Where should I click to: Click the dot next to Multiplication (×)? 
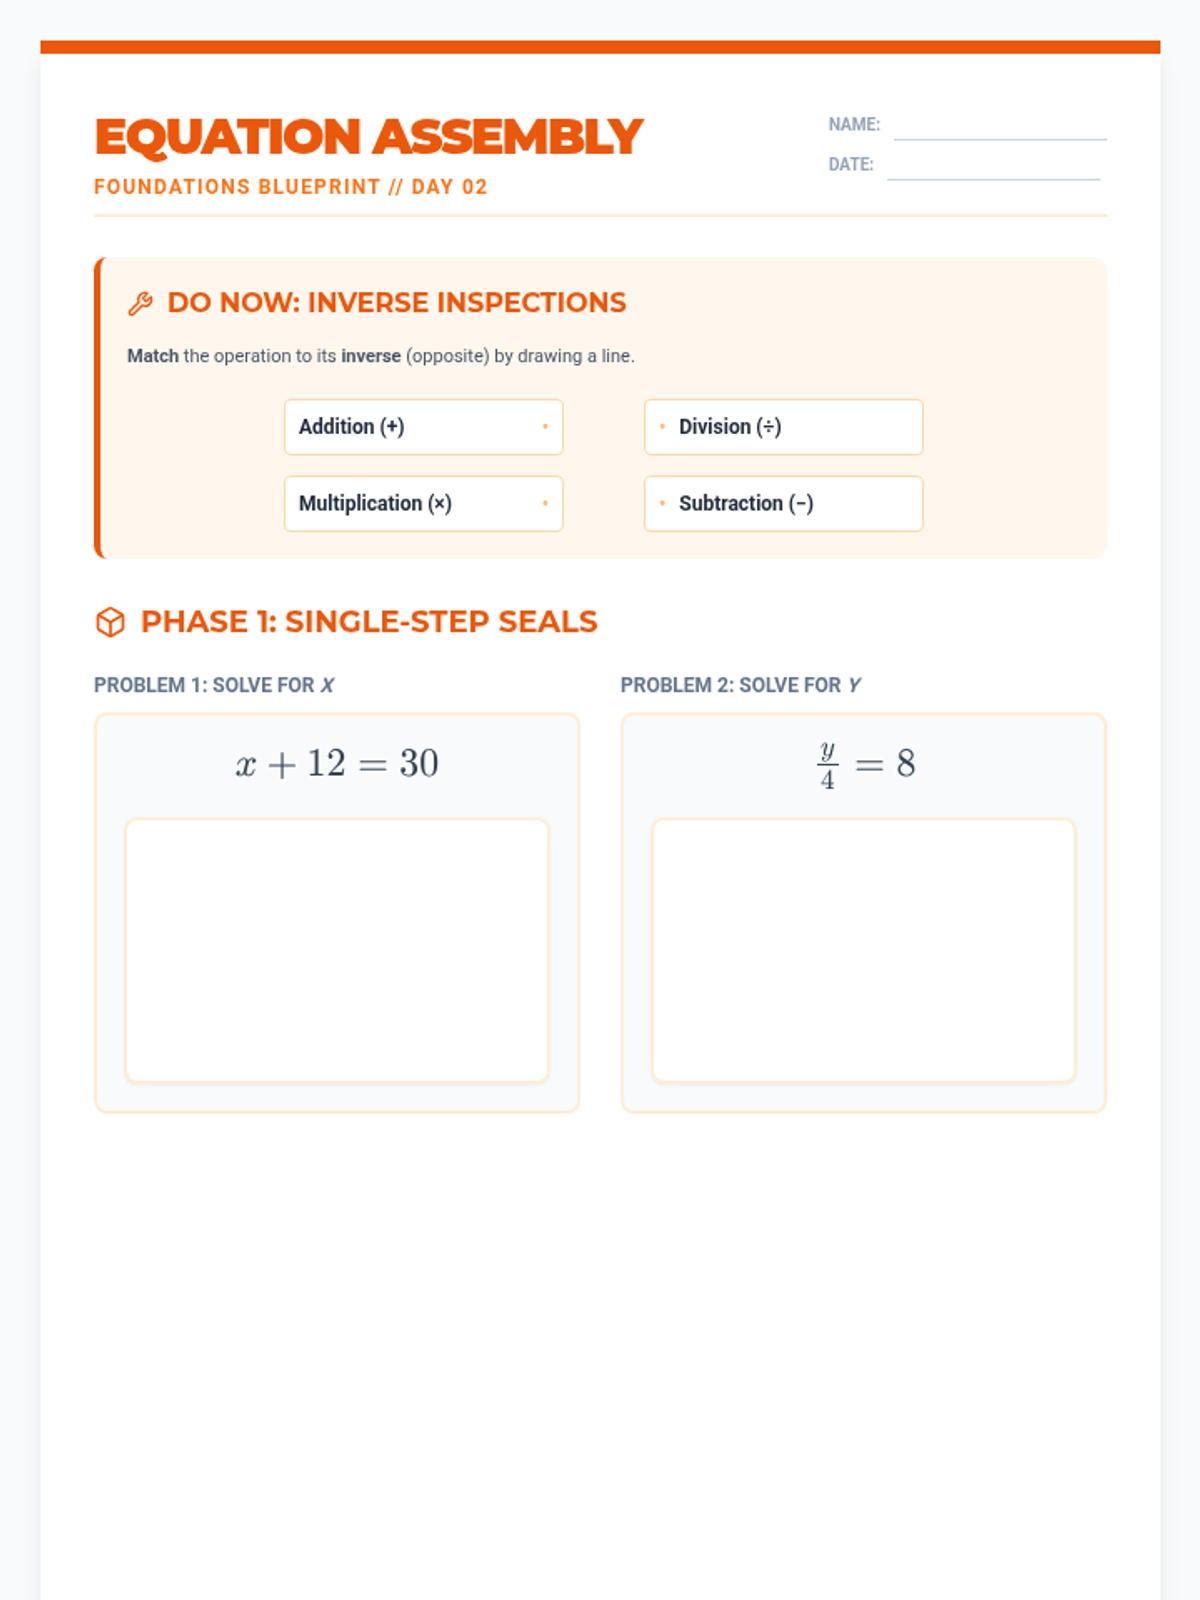(x=545, y=503)
